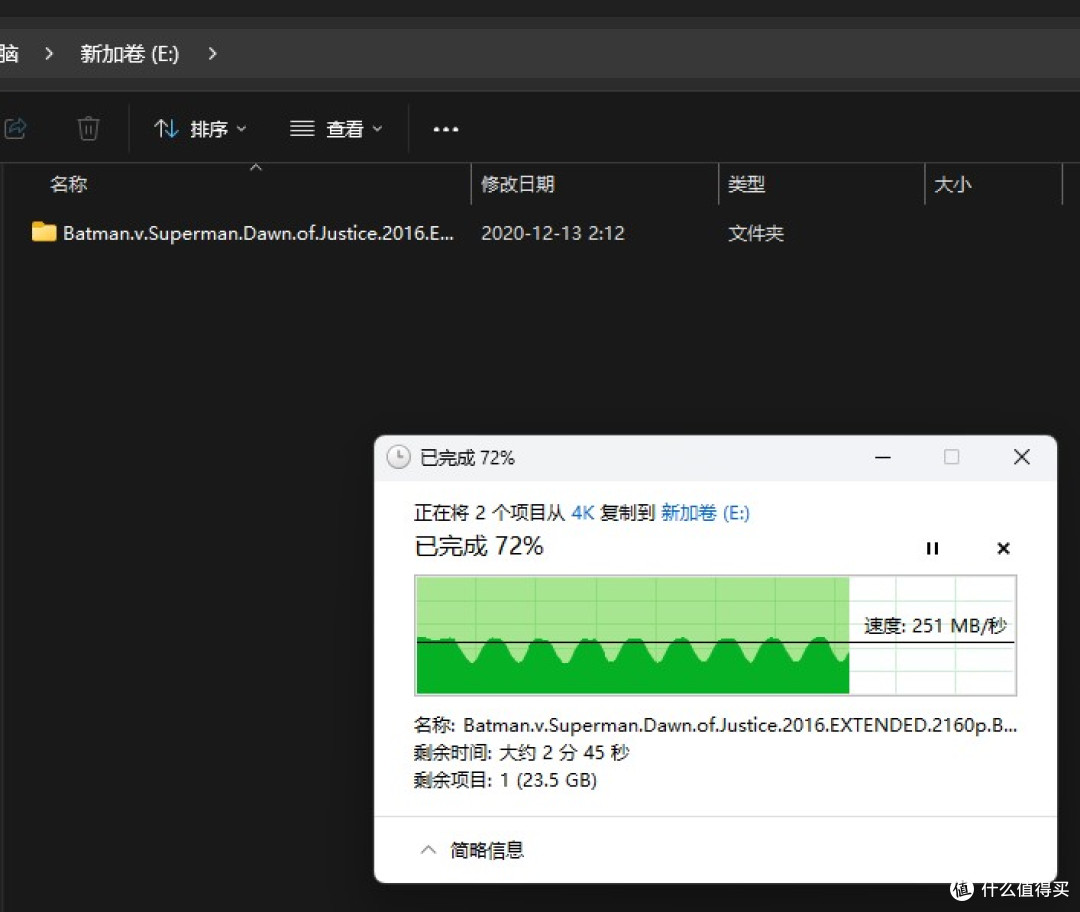Open the 排序 sort dropdown
Screen dimensions: 1080x912
coord(200,129)
